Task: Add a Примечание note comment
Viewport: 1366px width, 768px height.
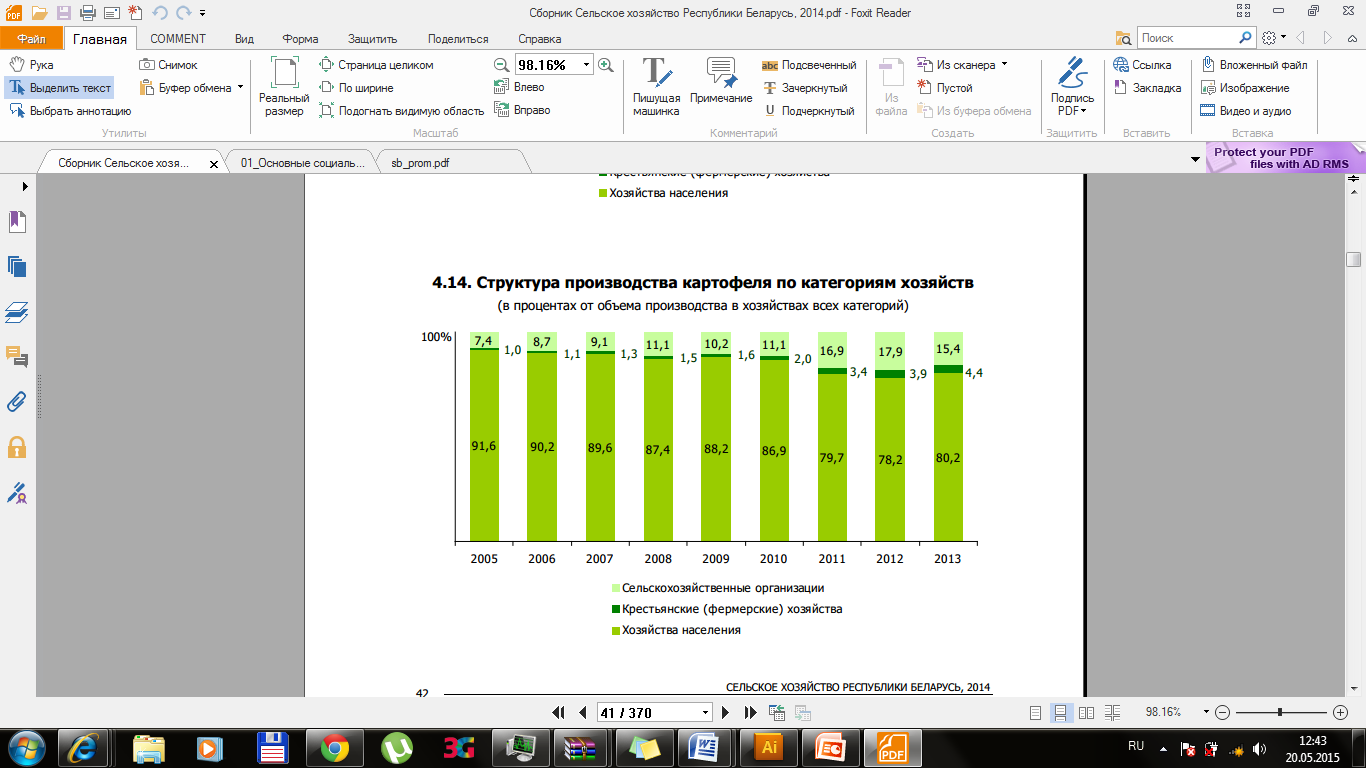Action: 721,82
